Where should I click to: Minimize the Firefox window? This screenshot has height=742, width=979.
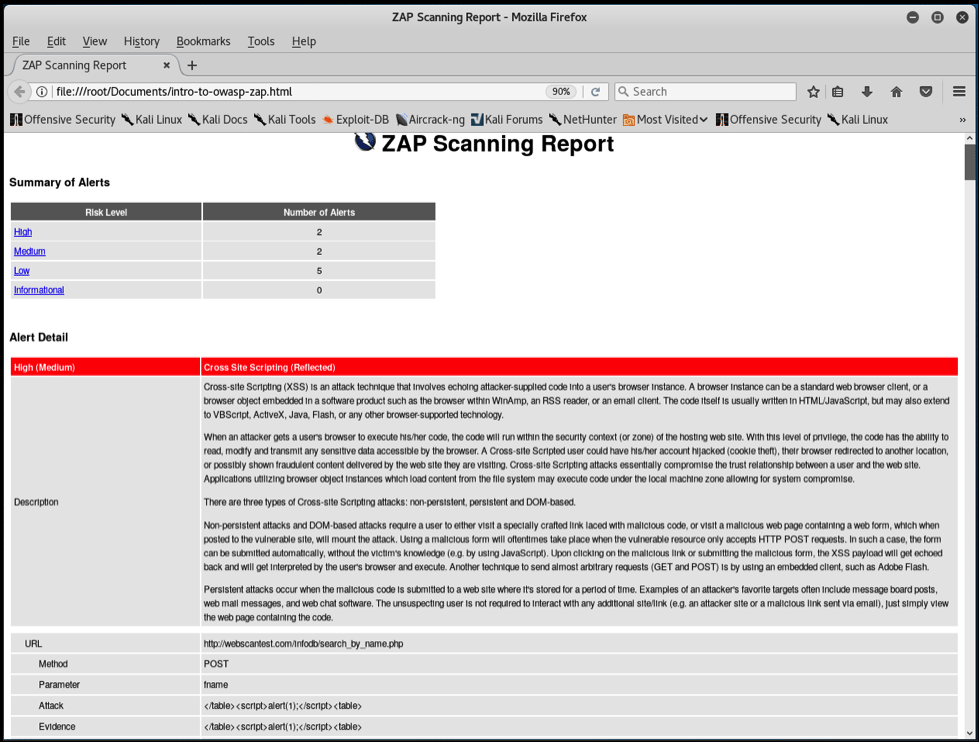pos(913,17)
